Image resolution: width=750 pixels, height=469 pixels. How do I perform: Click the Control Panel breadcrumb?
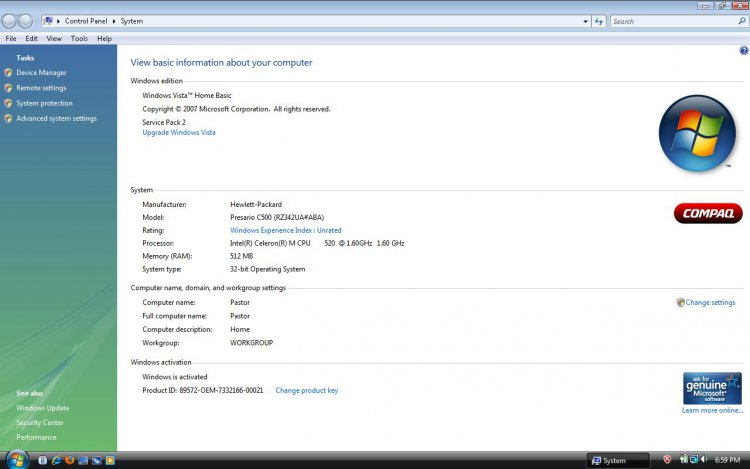click(86, 22)
